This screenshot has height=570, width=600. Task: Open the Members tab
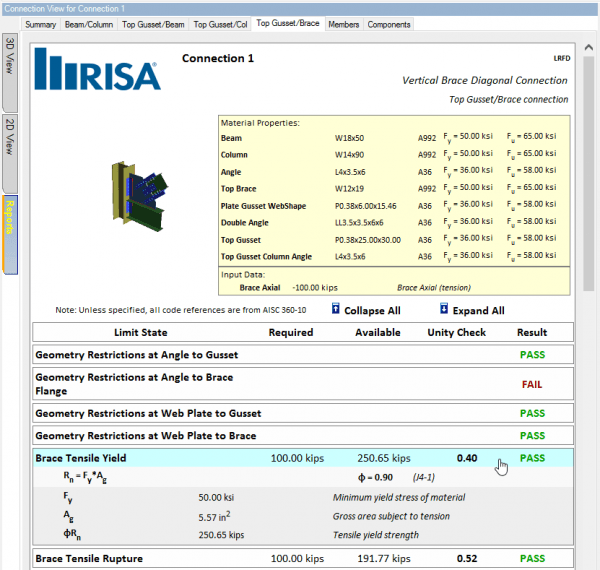pos(344,24)
